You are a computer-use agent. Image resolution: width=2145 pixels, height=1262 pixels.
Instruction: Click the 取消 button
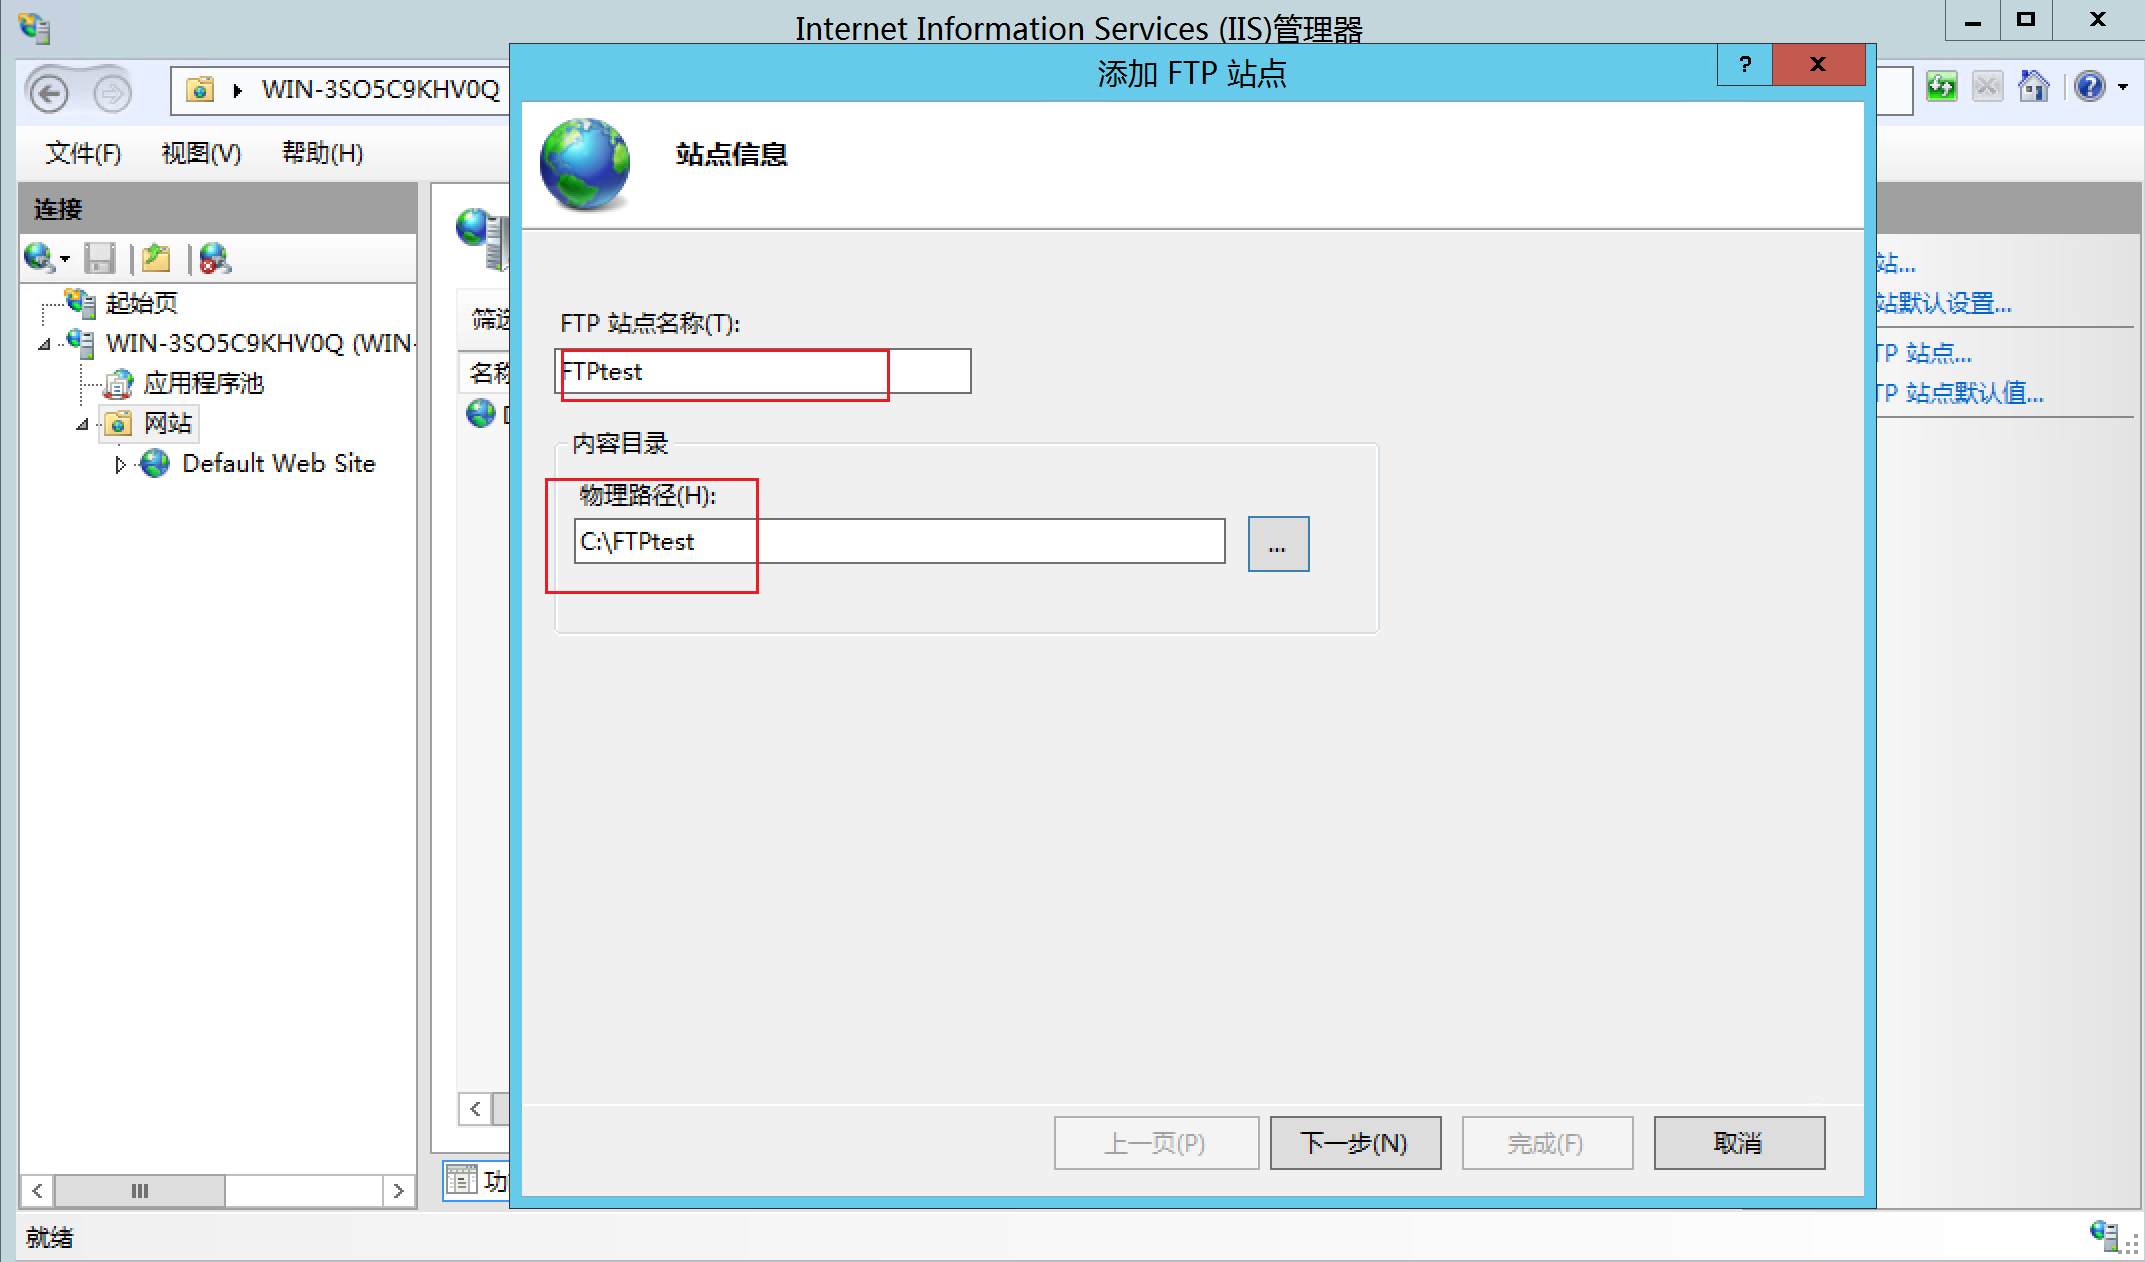coord(1738,1143)
